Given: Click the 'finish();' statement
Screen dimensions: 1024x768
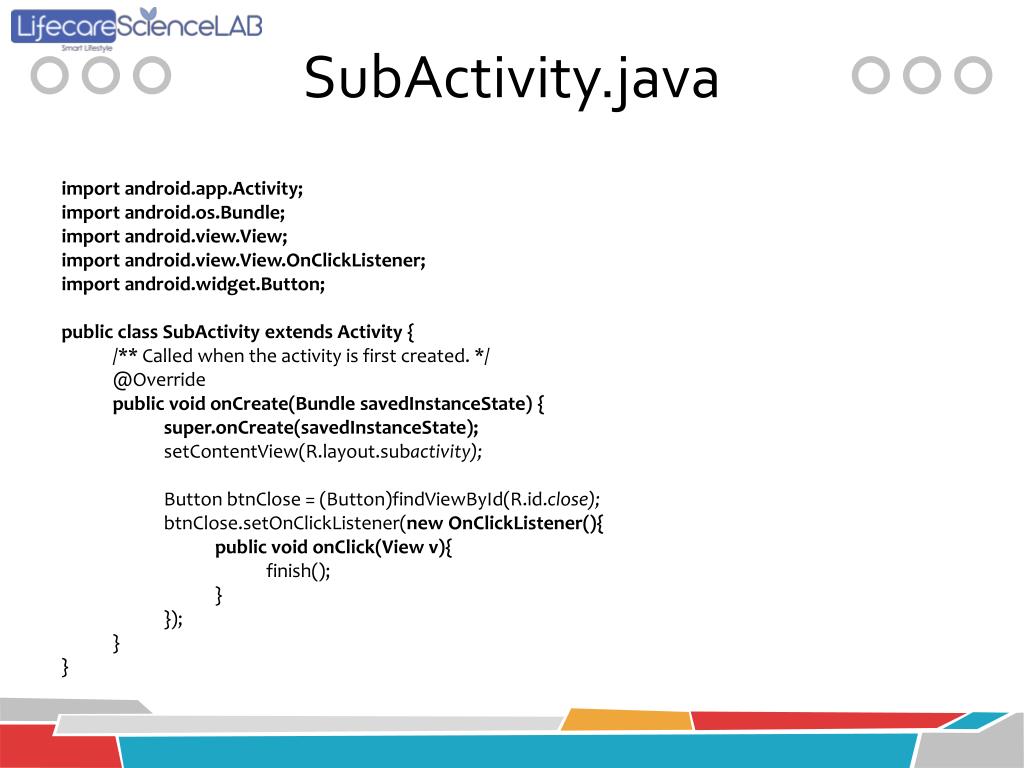Looking at the screenshot, I should click(298, 571).
